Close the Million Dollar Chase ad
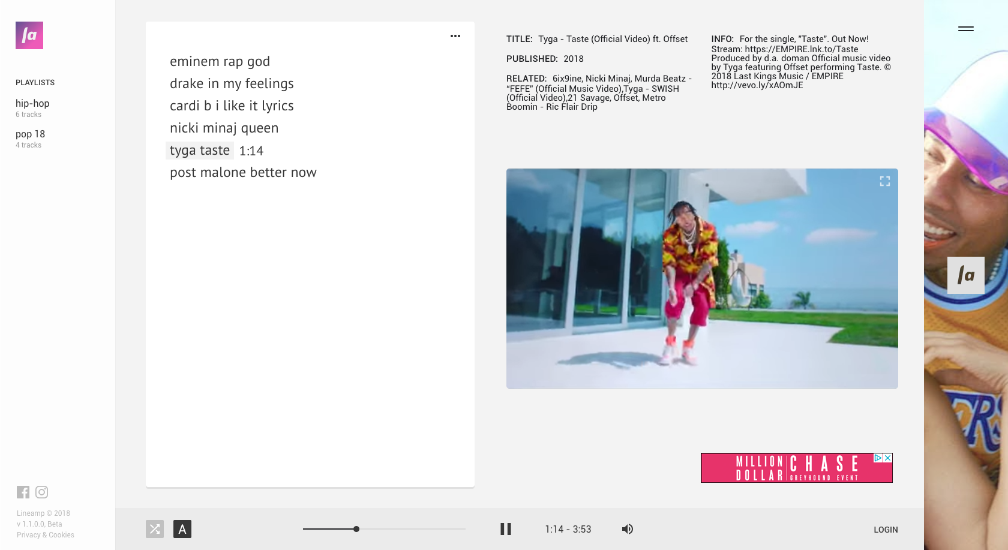Screen dimensions: 1008x550 point(888,458)
